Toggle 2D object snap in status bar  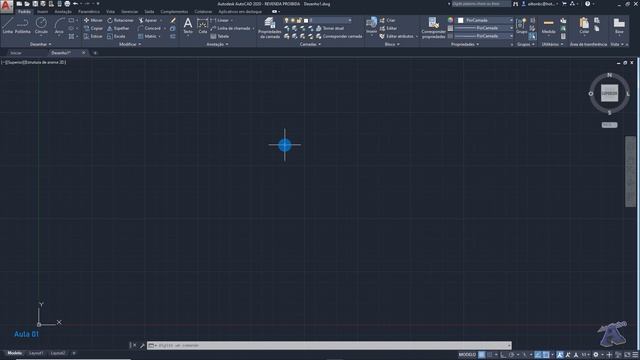point(545,355)
